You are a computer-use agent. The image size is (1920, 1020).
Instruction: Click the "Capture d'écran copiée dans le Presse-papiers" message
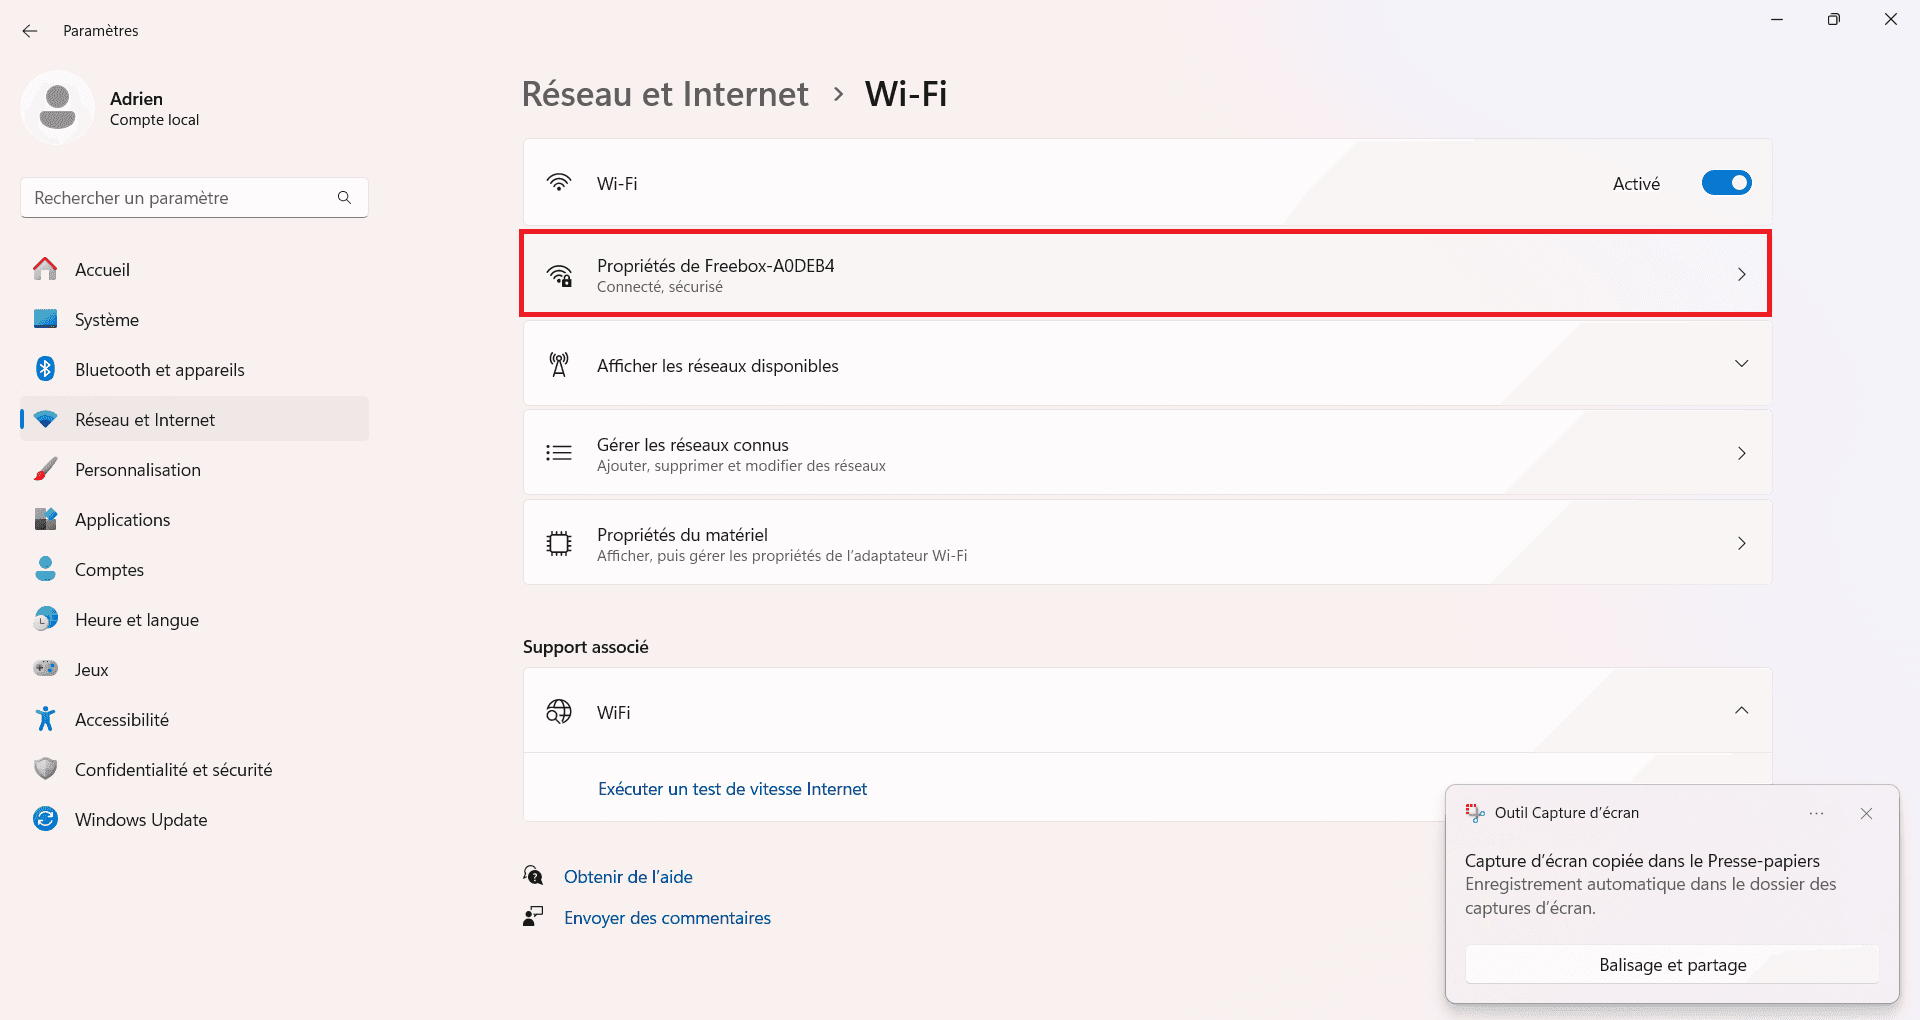click(1642, 861)
